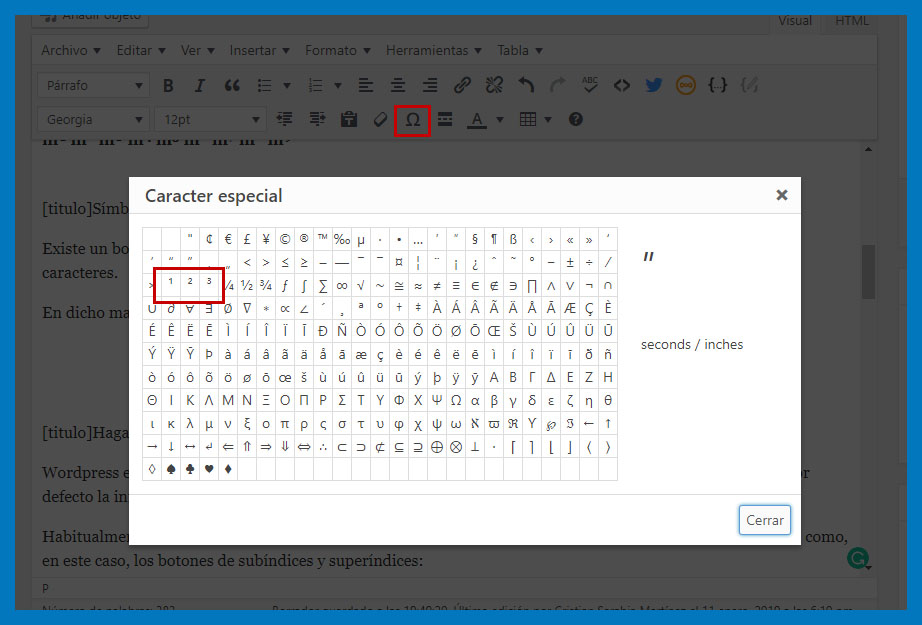Toggle italic formatting
The image size is (922, 625).
pyautogui.click(x=199, y=86)
